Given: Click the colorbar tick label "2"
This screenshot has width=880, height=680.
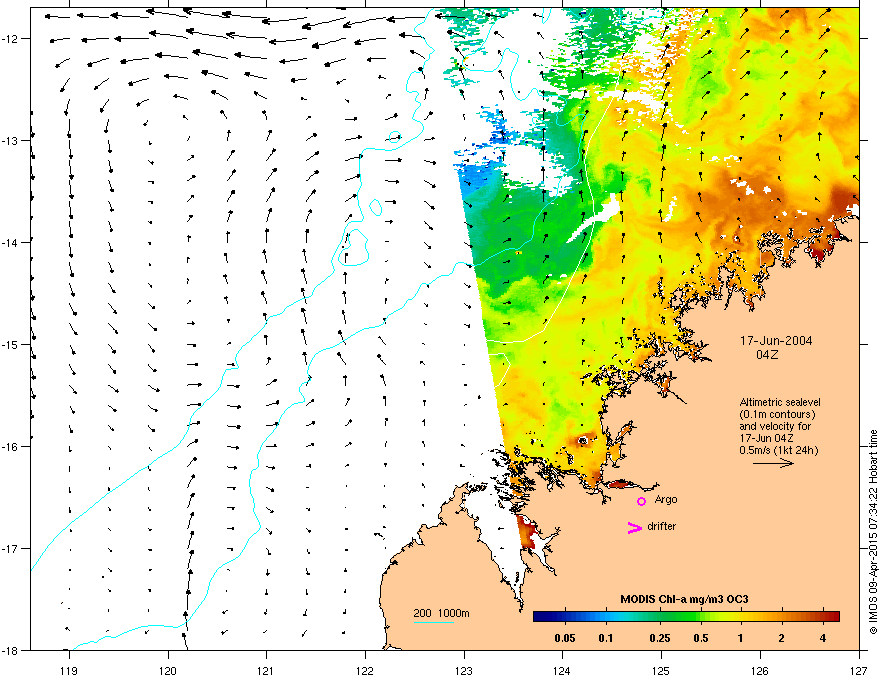Looking at the screenshot, I should (782, 638).
